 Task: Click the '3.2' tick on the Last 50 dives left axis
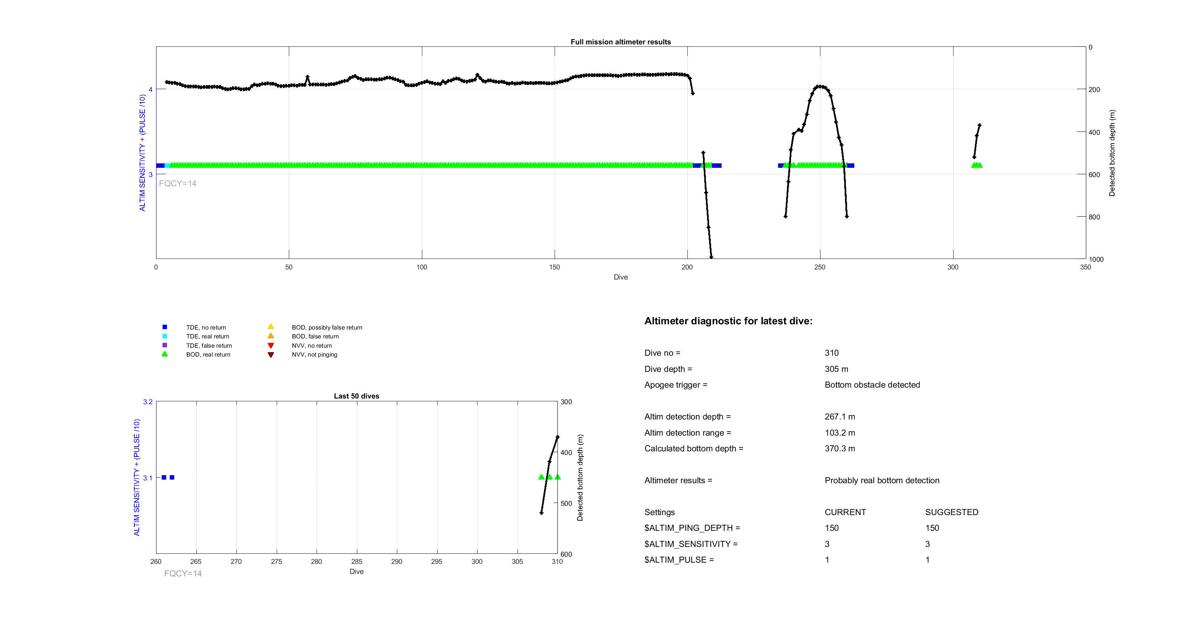click(148, 402)
